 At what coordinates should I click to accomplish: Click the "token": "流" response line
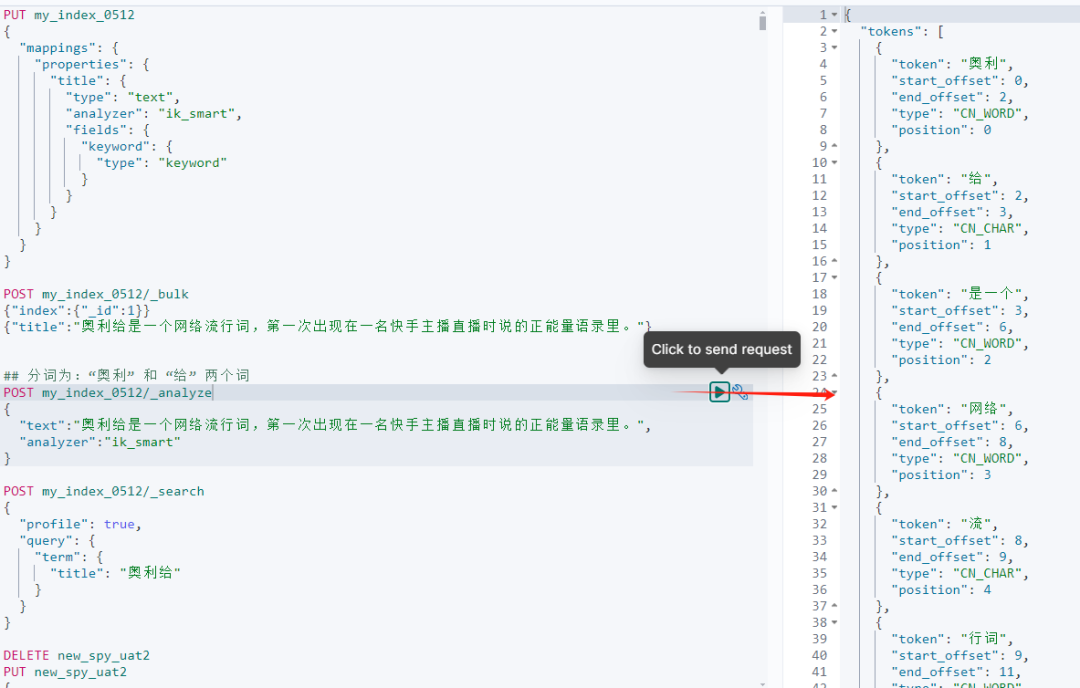[944, 524]
